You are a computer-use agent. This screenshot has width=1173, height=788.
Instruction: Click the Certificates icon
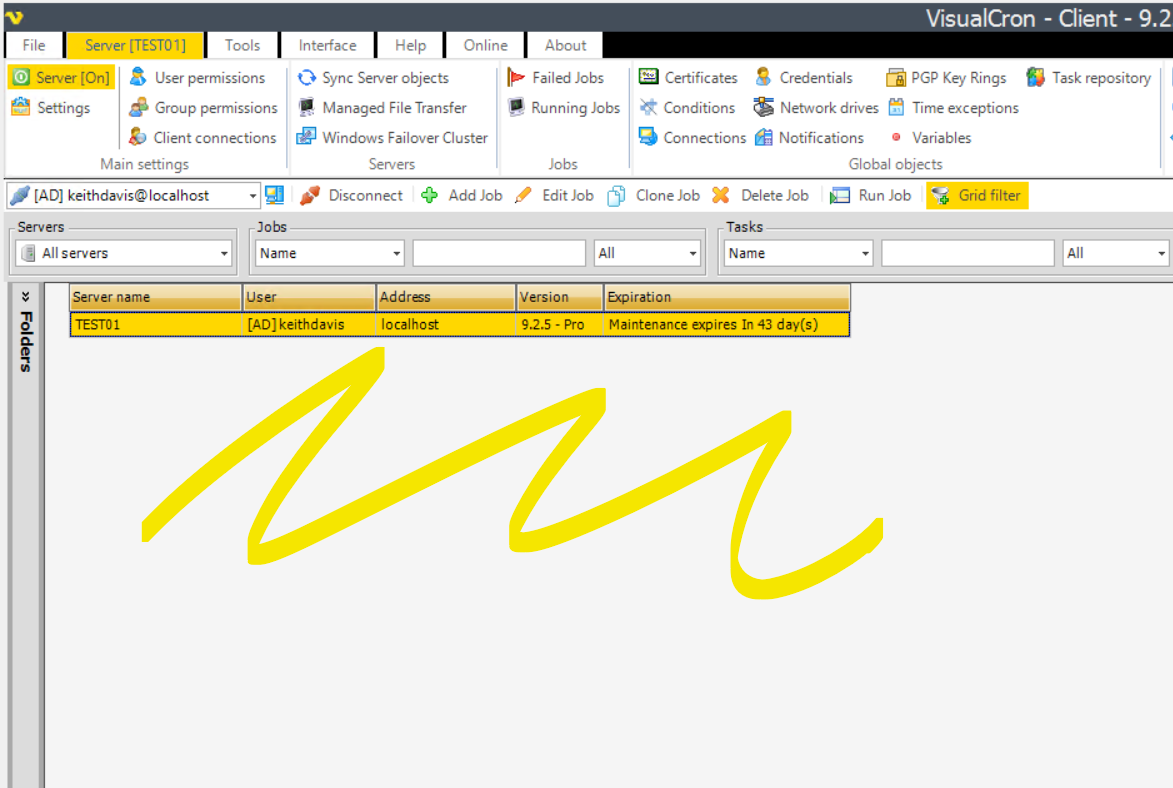pyautogui.click(x=649, y=77)
